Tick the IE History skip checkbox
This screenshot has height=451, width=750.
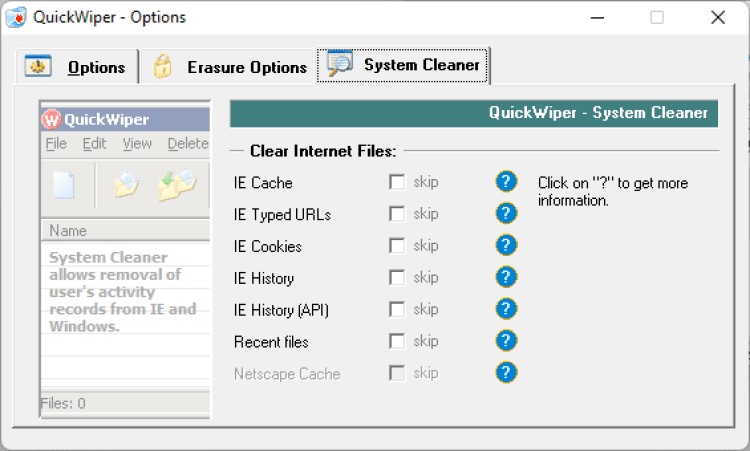[x=397, y=278]
